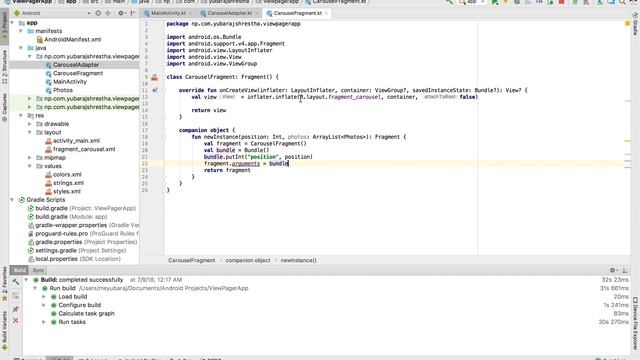Click the red X close icon in Build panel

16,321
